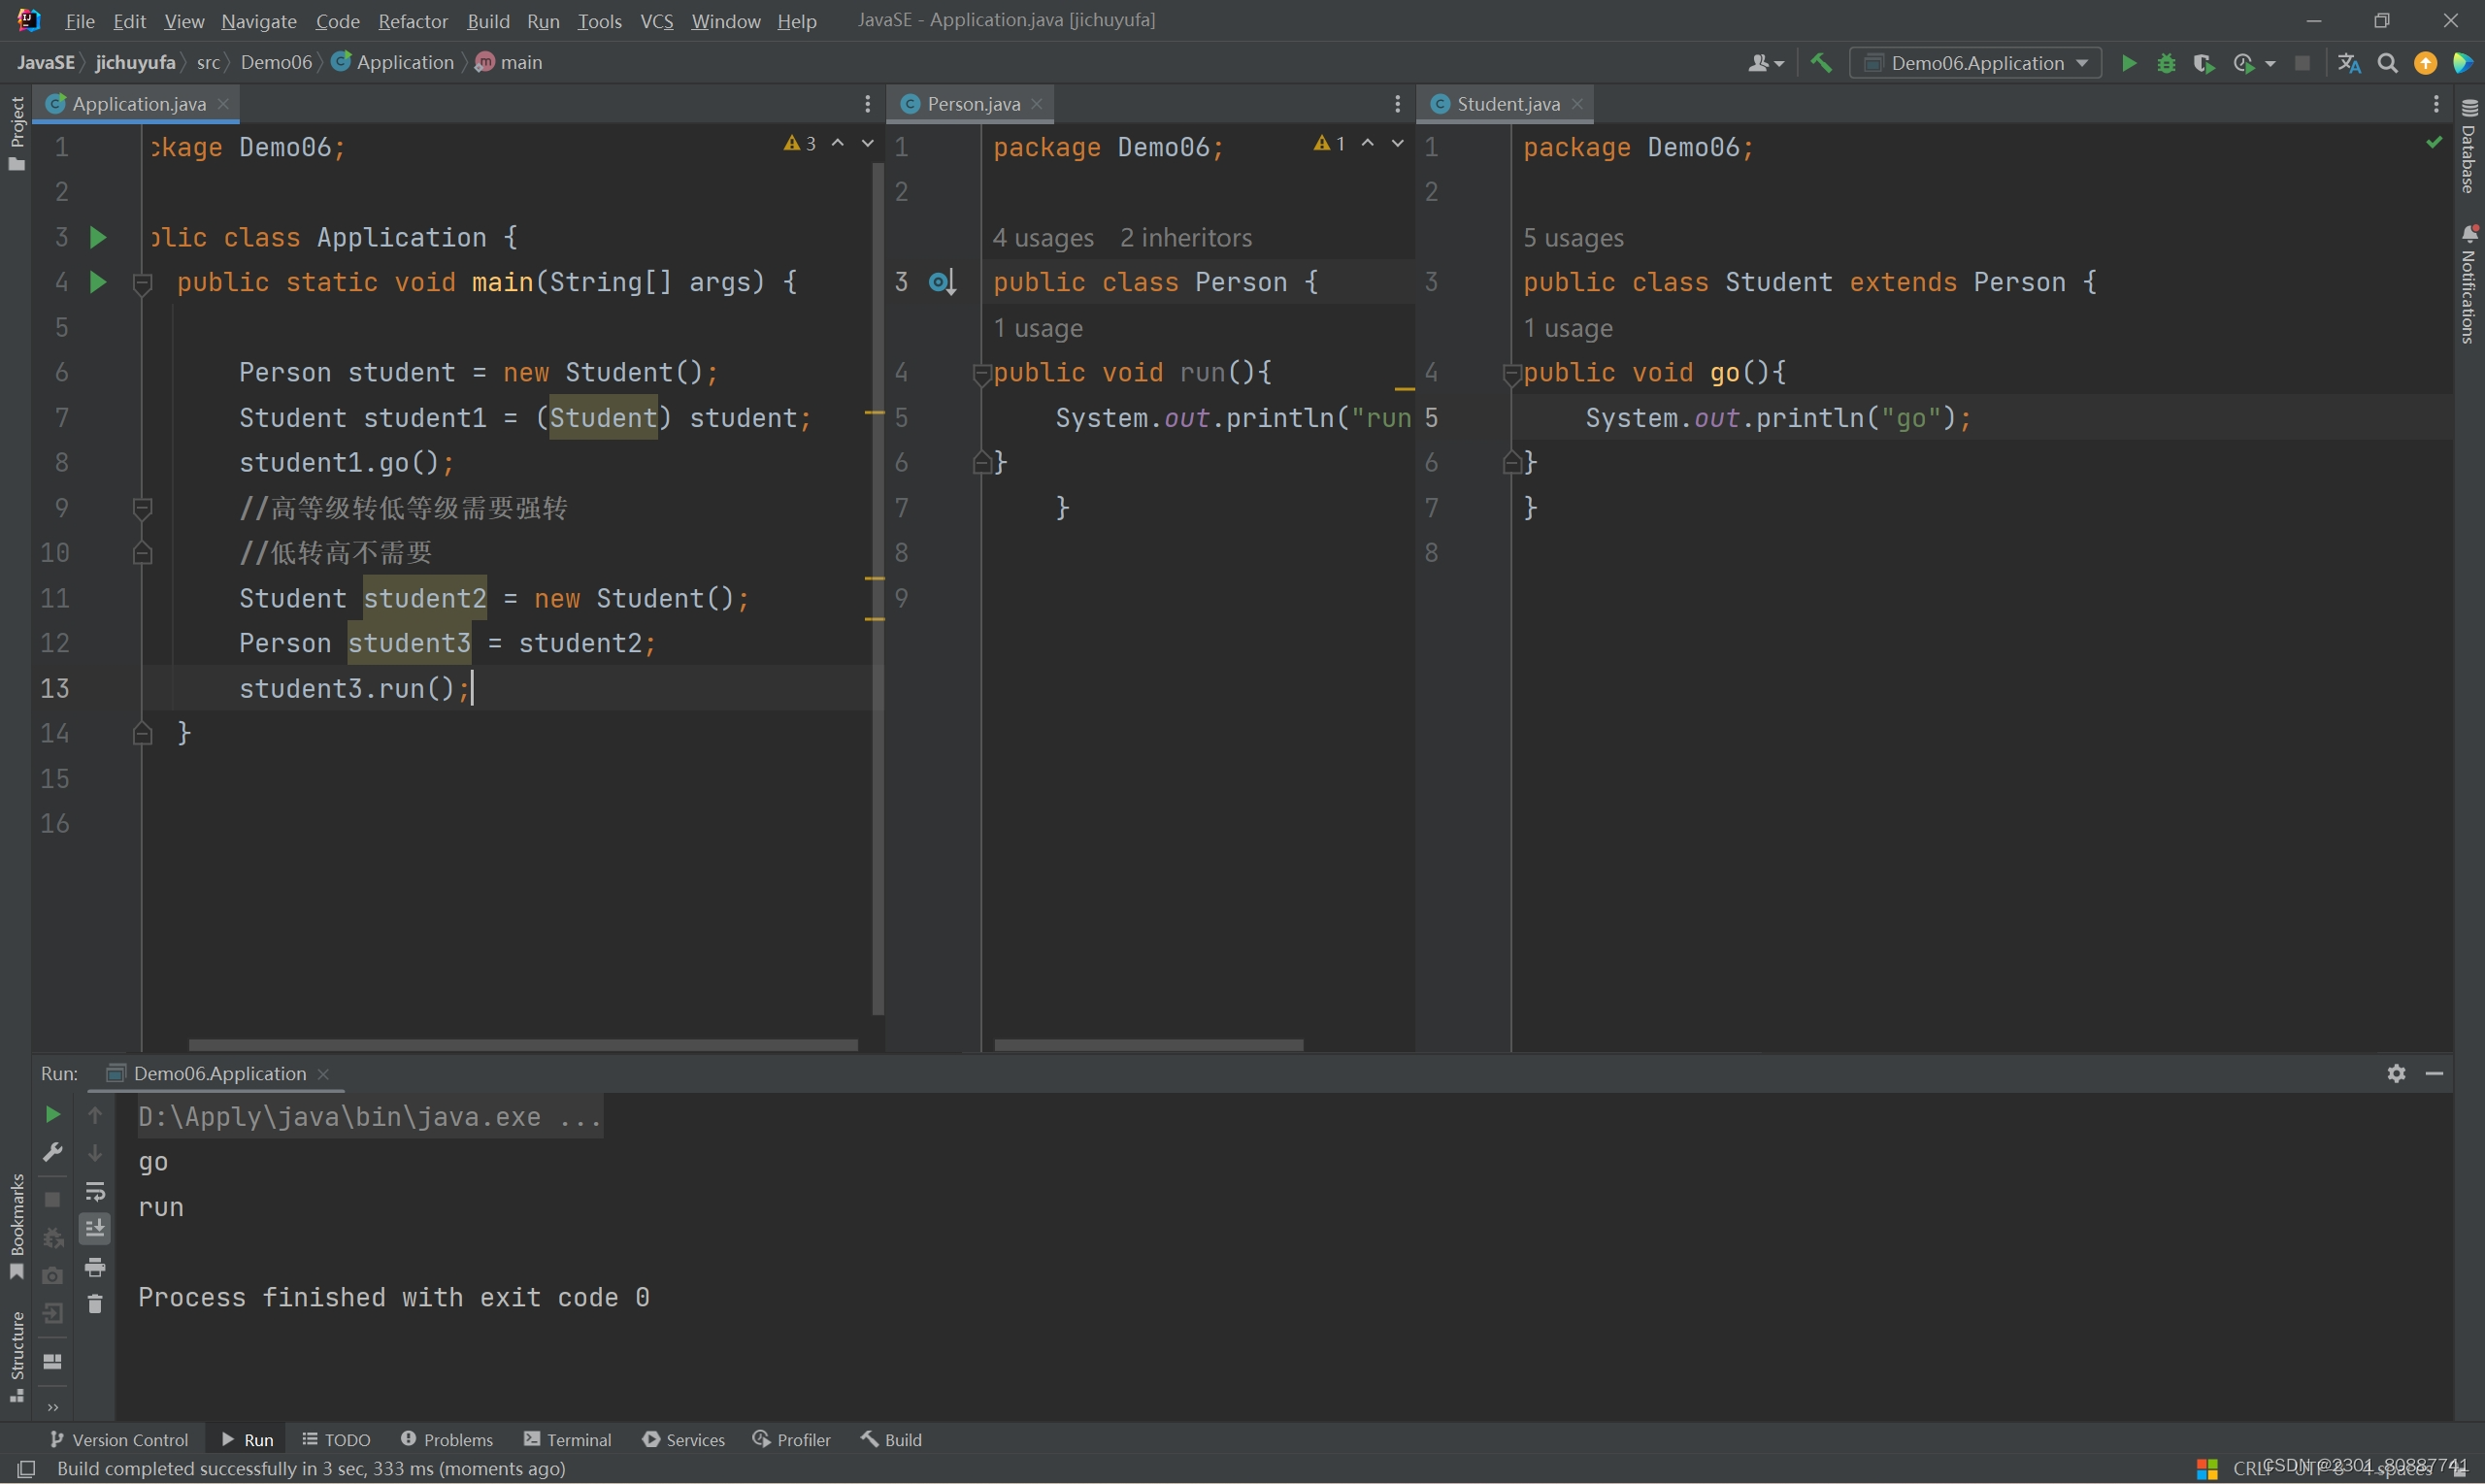
Task: Open Person.java tab options menu
Action: pos(1397,104)
